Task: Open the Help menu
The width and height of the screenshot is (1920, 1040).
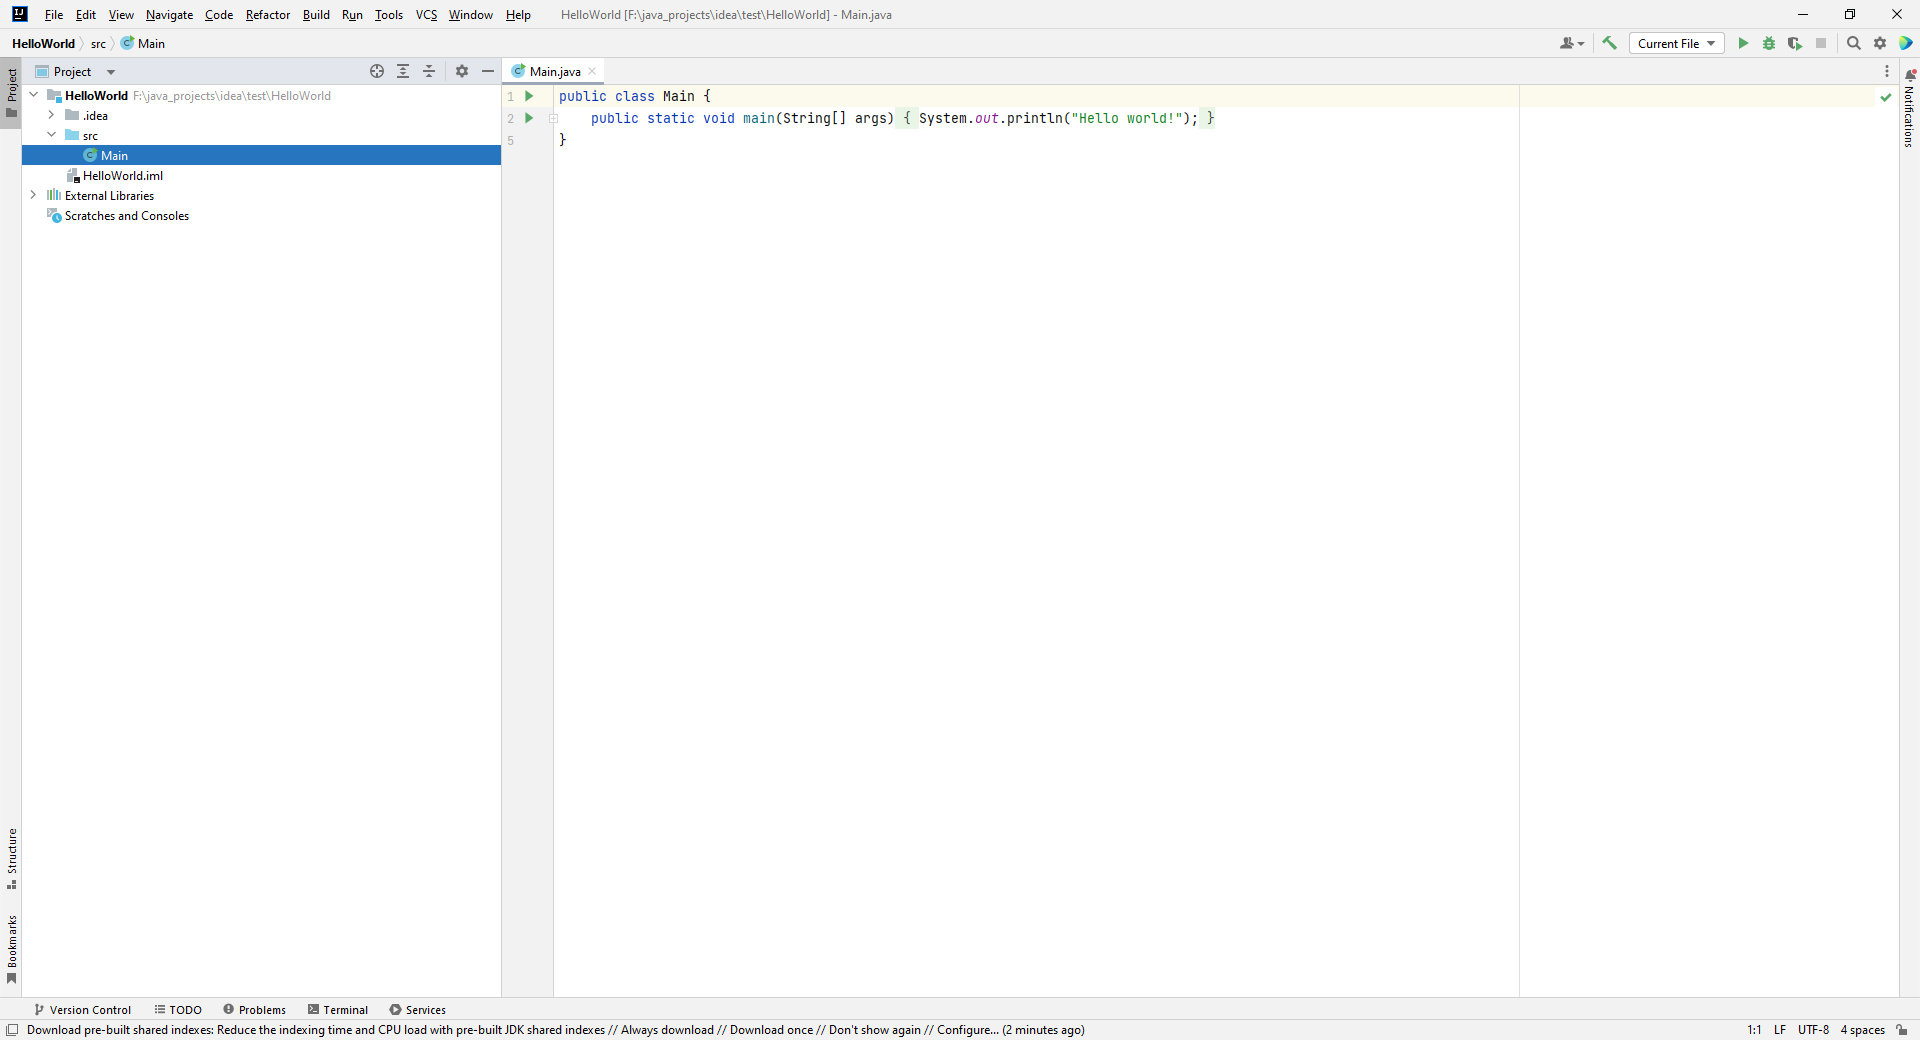Action: click(x=518, y=15)
